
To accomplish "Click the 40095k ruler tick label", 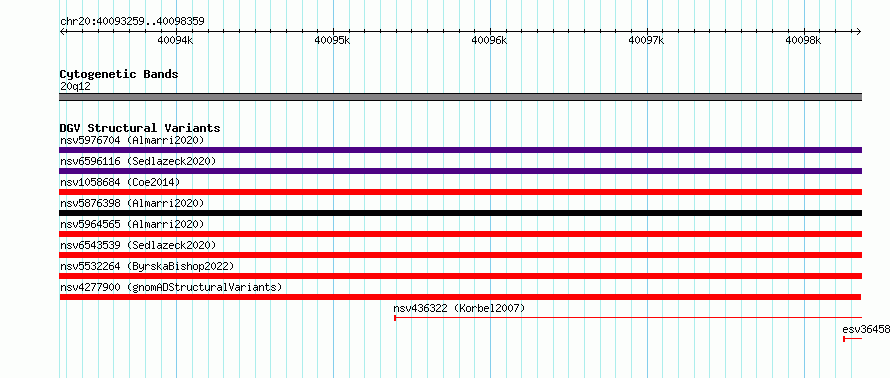I will point(333,40).
